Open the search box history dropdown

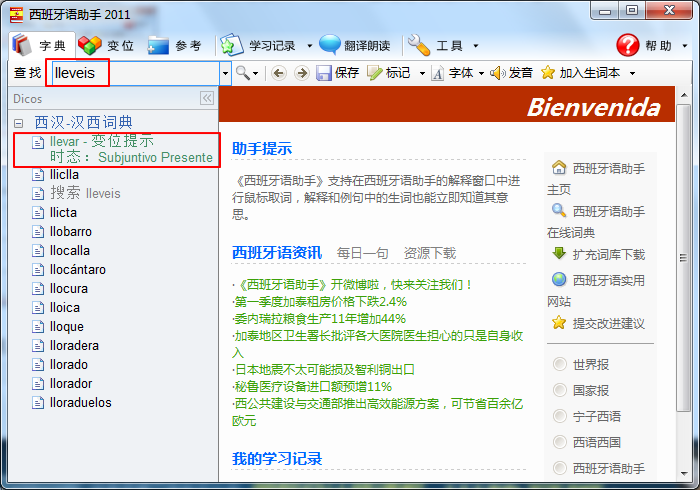pos(225,73)
